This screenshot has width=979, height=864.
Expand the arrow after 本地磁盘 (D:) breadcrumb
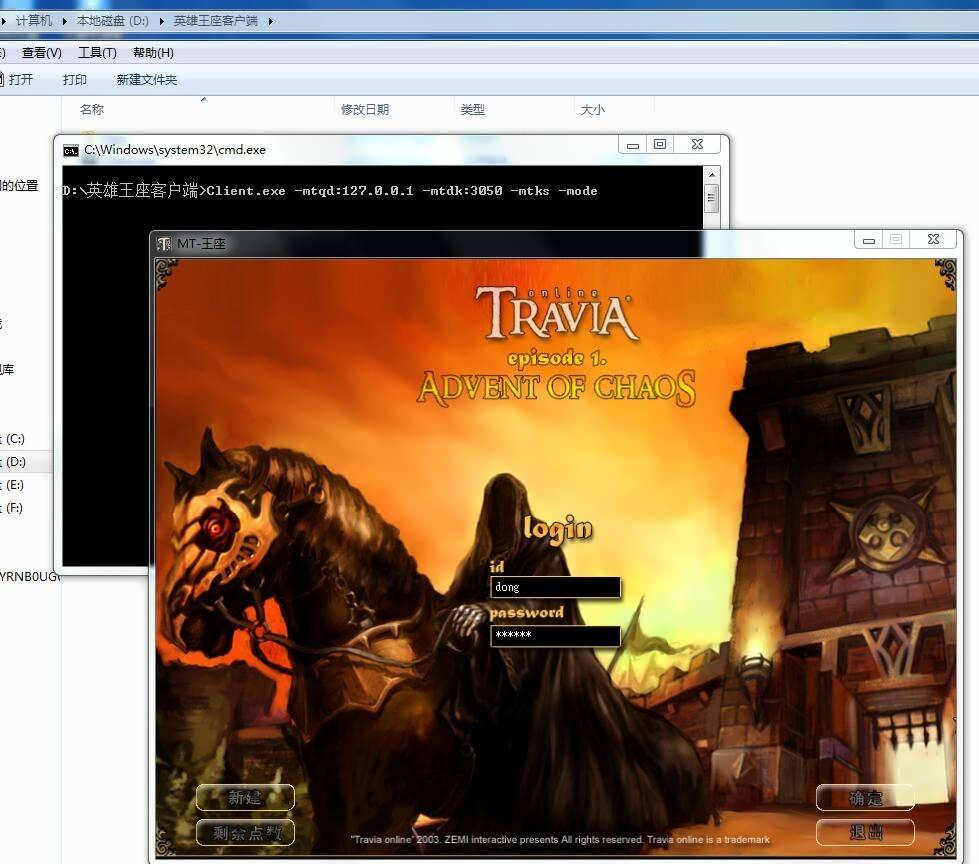pyautogui.click(x=164, y=20)
